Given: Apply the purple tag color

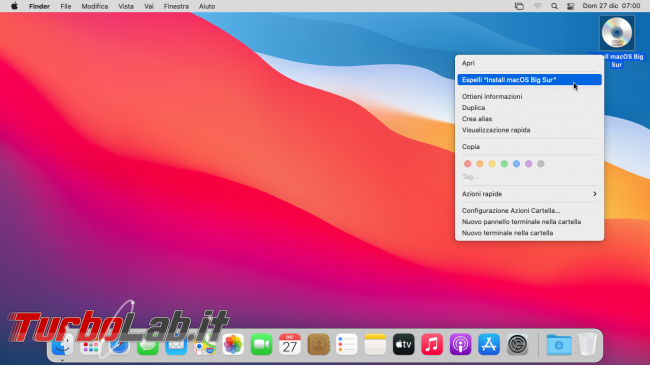Looking at the screenshot, I should coord(529,164).
